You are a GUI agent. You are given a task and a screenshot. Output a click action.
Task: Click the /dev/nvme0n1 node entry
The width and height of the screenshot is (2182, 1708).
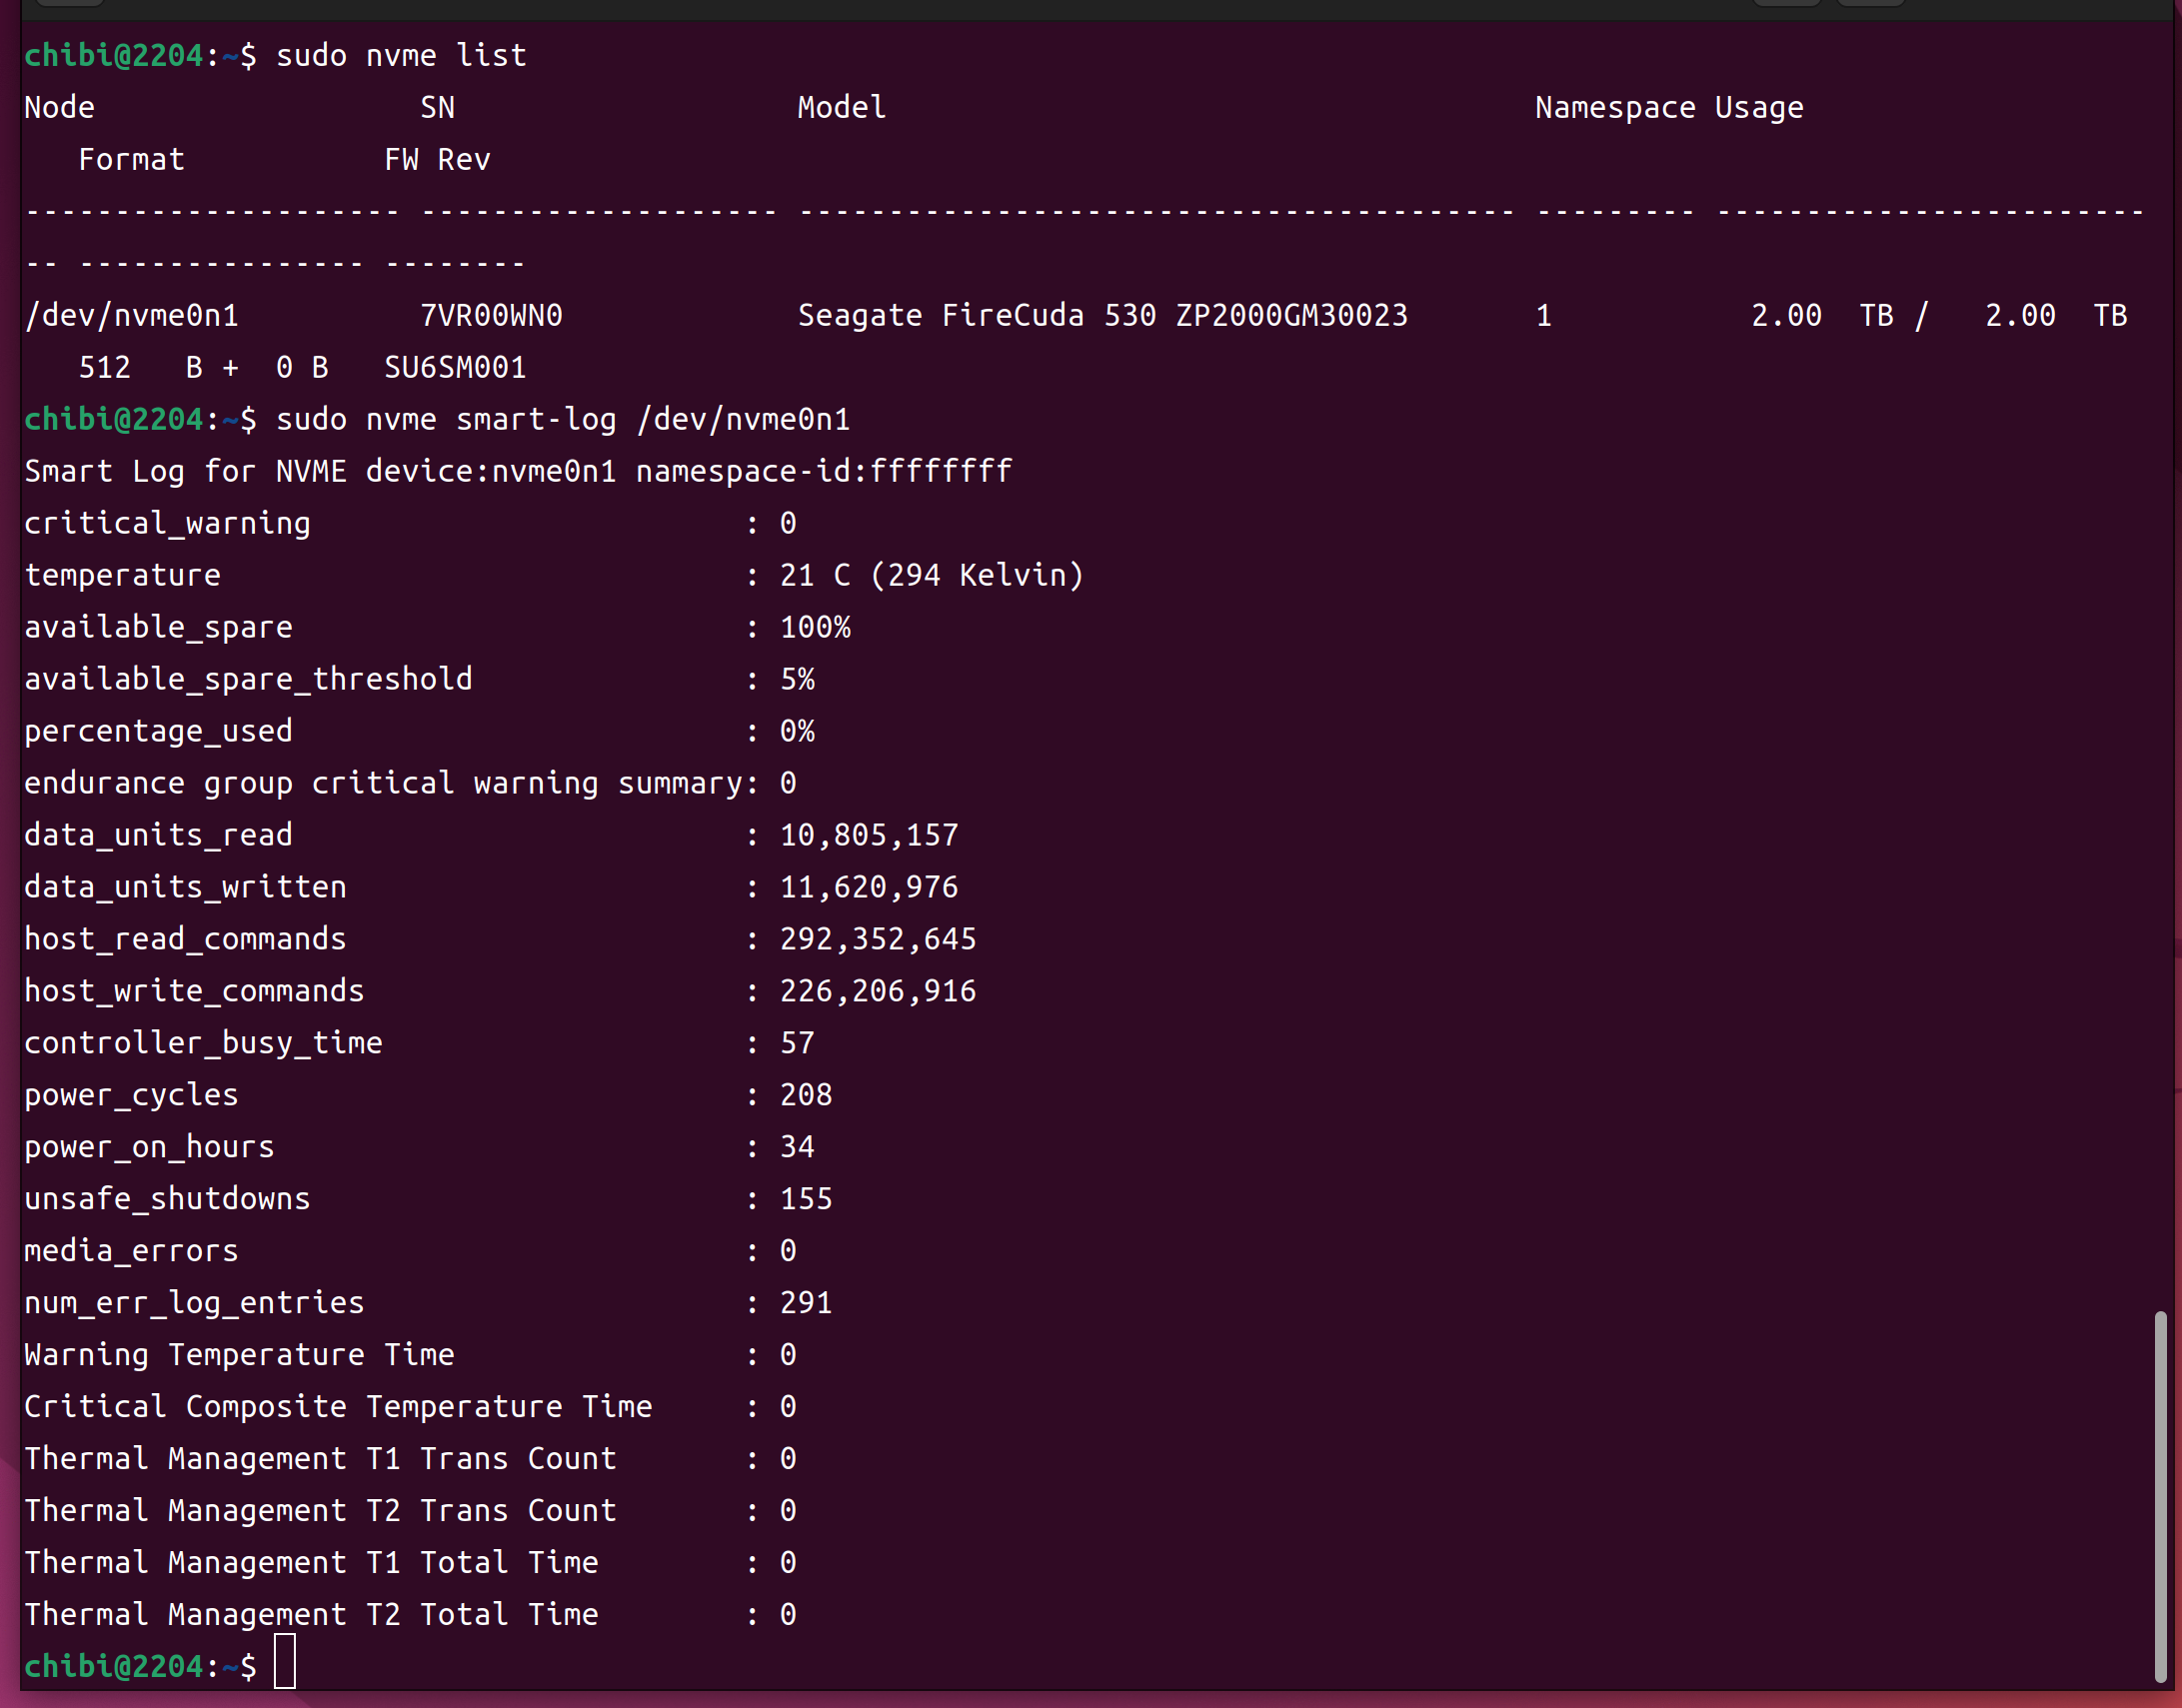pos(131,315)
